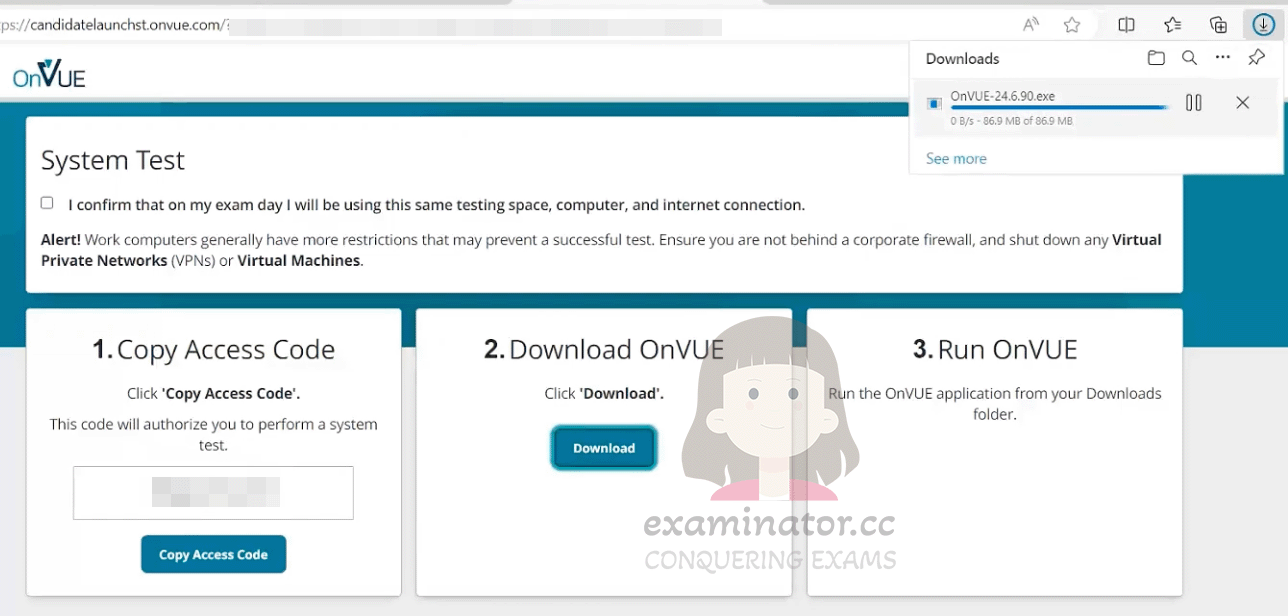Add page to favorites with star icon
This screenshot has height=616, width=1288.
coord(1072,25)
